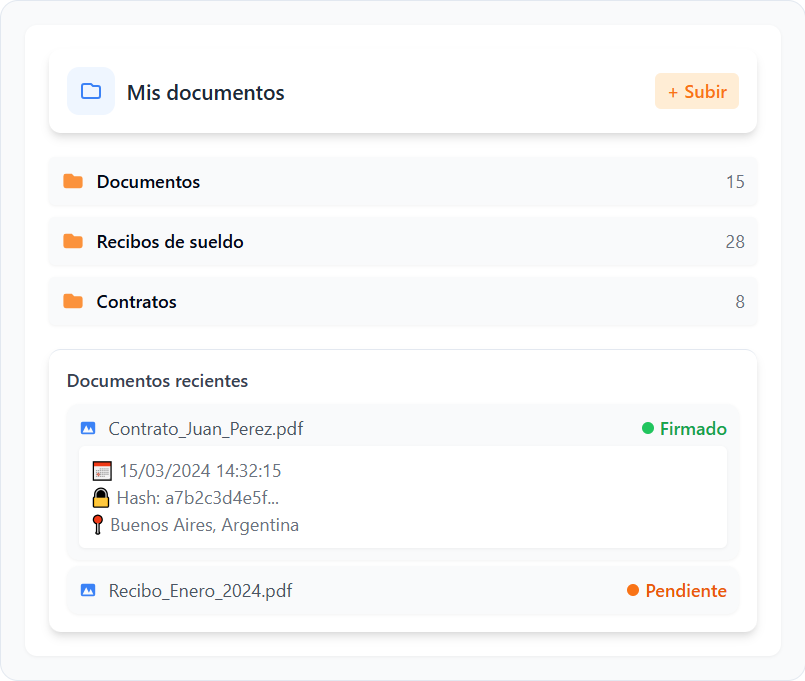
Task: Open the Recibos de sueldo folder
Action: [170, 242]
